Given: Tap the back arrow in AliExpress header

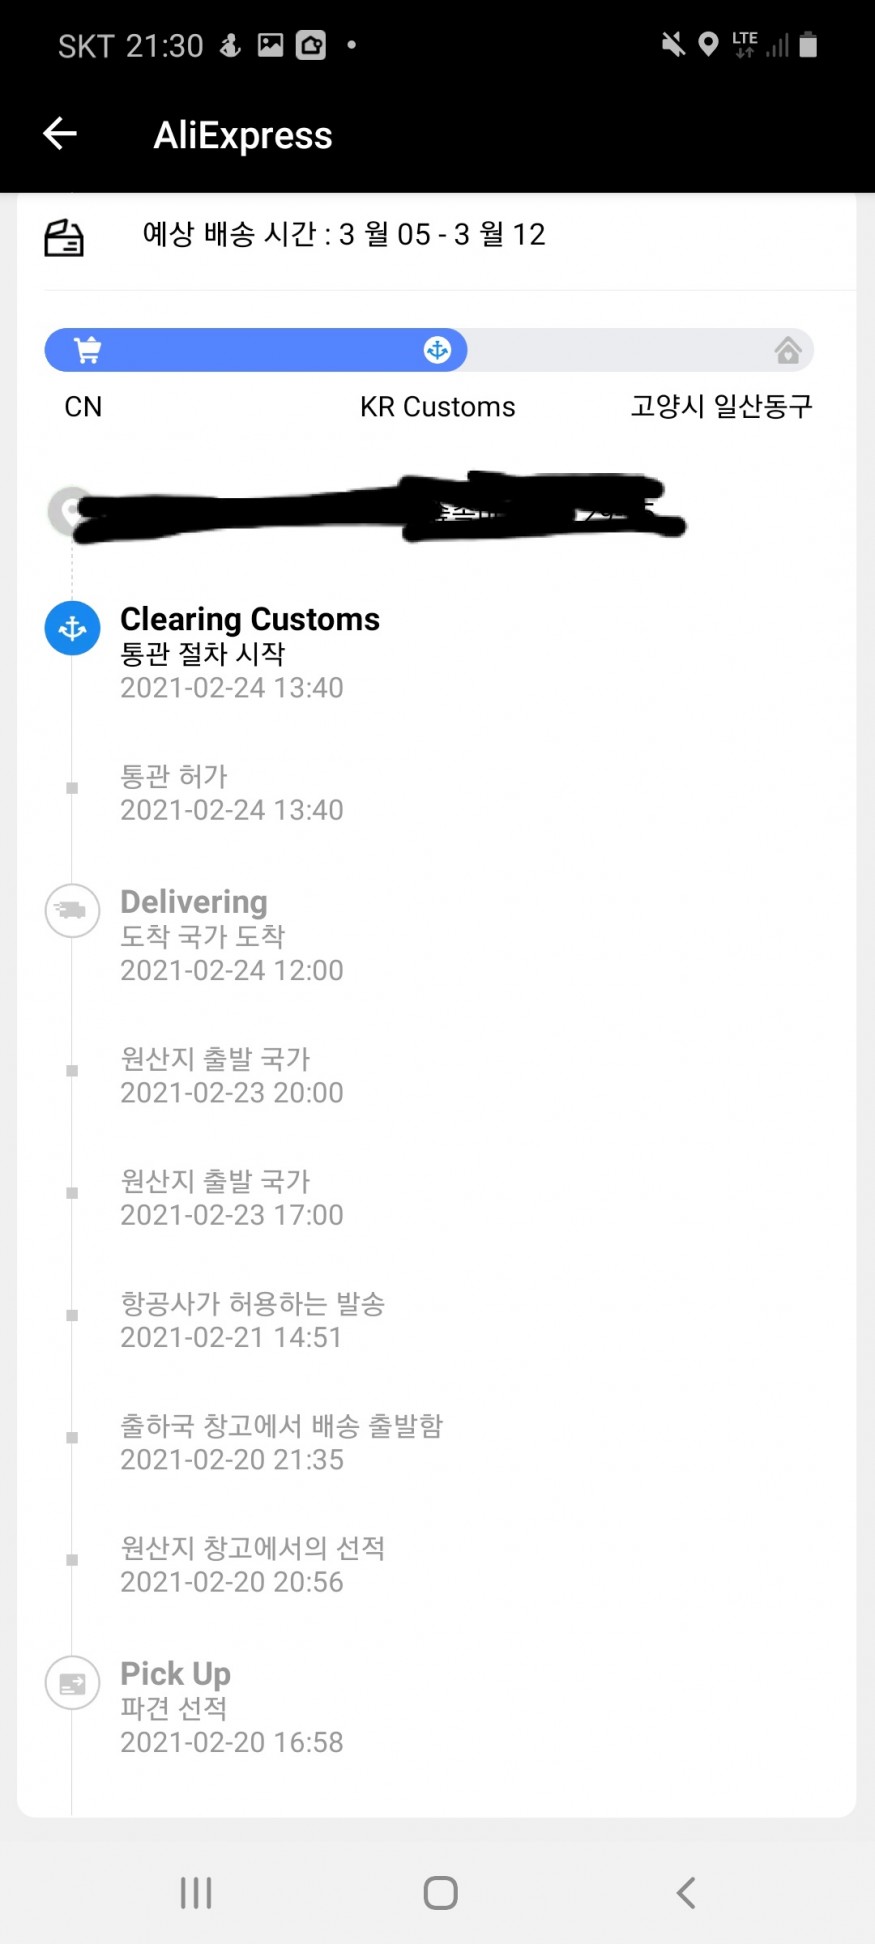Looking at the screenshot, I should [60, 133].
